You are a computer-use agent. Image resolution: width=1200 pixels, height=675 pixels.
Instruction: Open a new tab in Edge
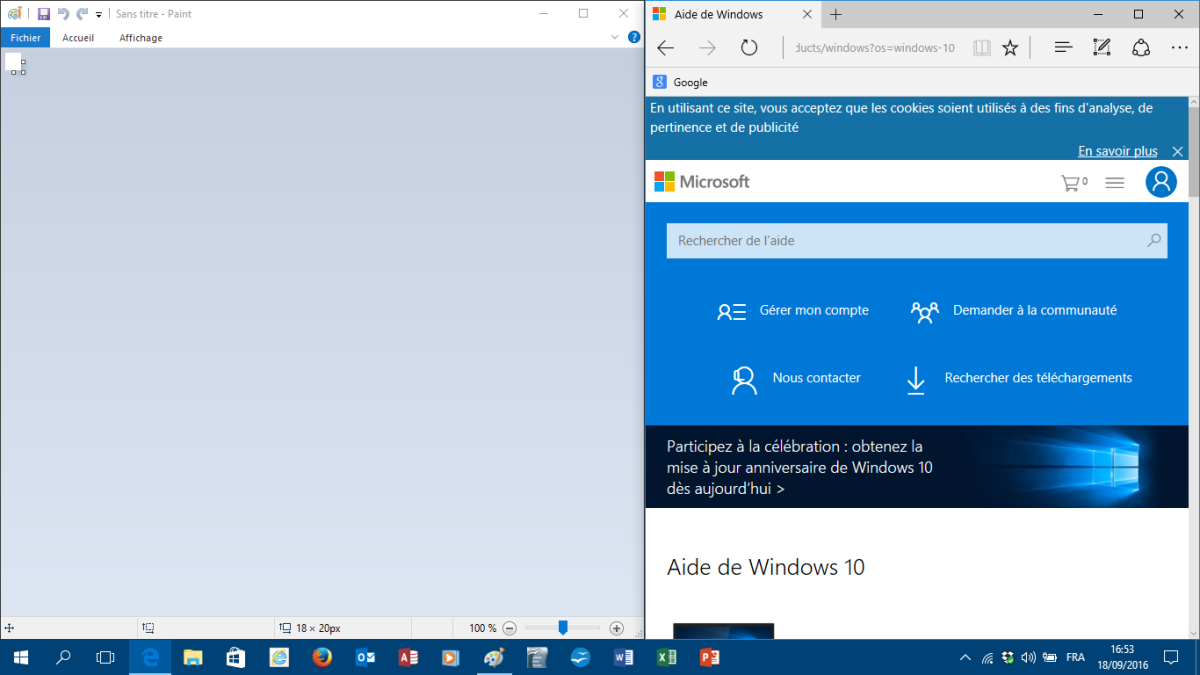click(x=836, y=14)
